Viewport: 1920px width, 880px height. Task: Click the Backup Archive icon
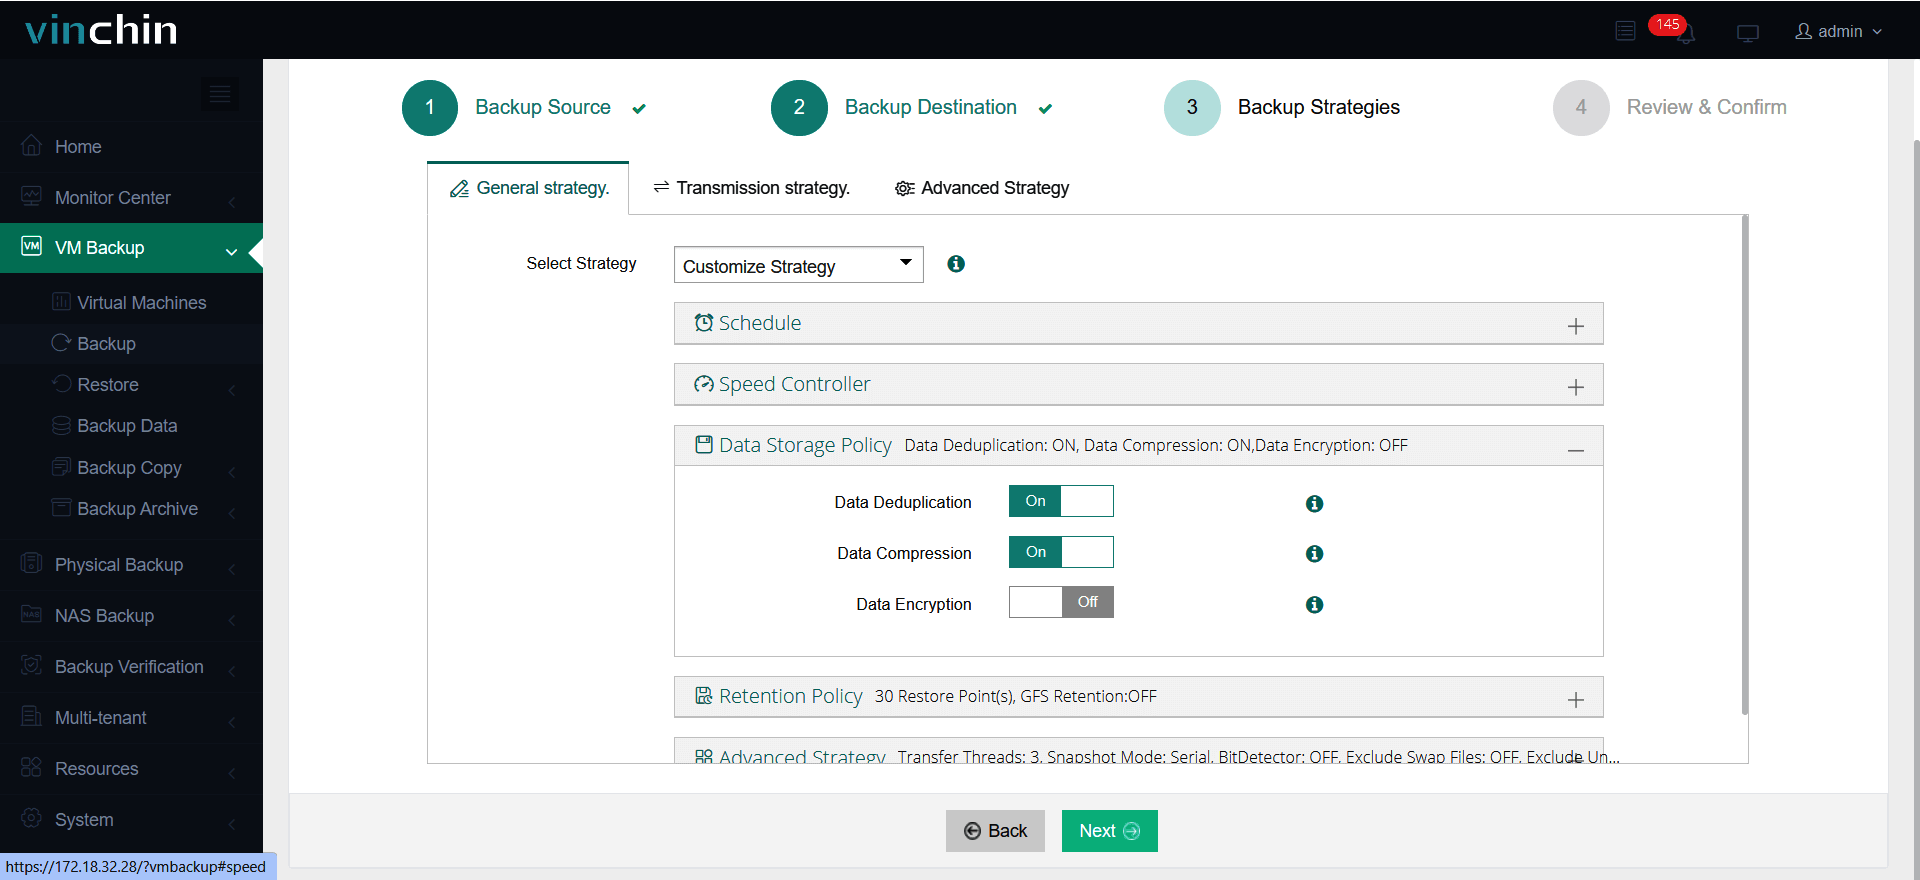61,508
